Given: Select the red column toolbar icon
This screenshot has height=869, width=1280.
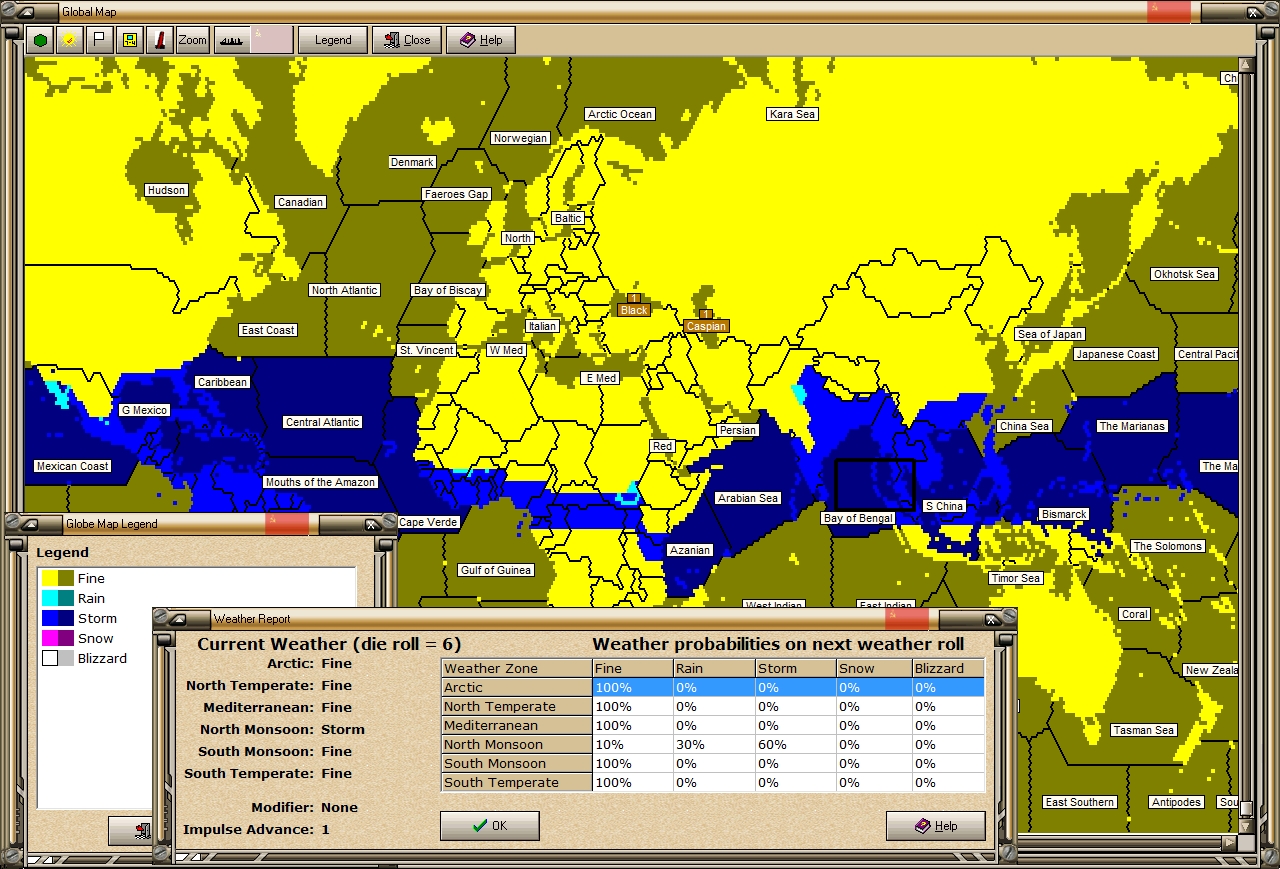Looking at the screenshot, I should [159, 40].
